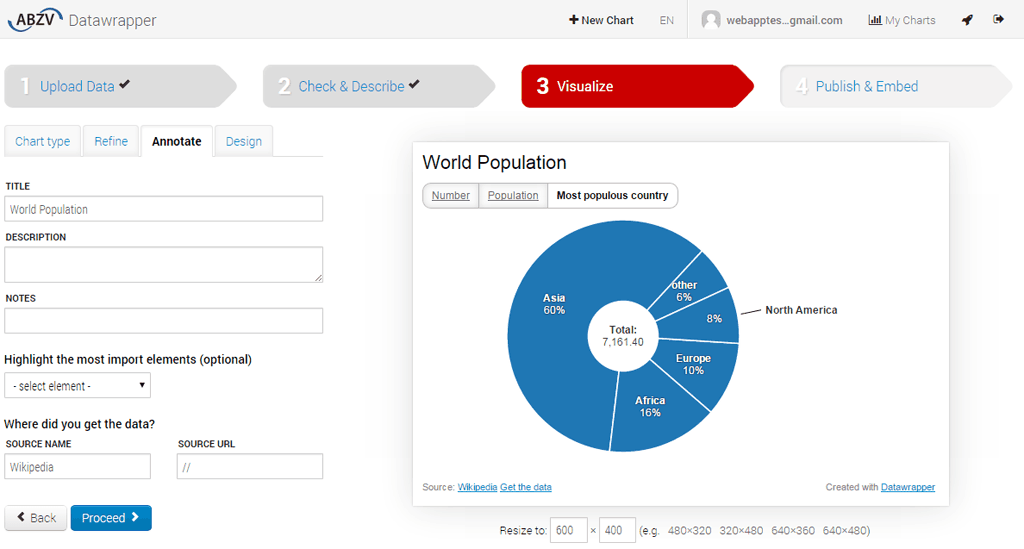The width and height of the screenshot is (1024, 549).
Task: Select Most populous country chart tab
Action: 612,195
